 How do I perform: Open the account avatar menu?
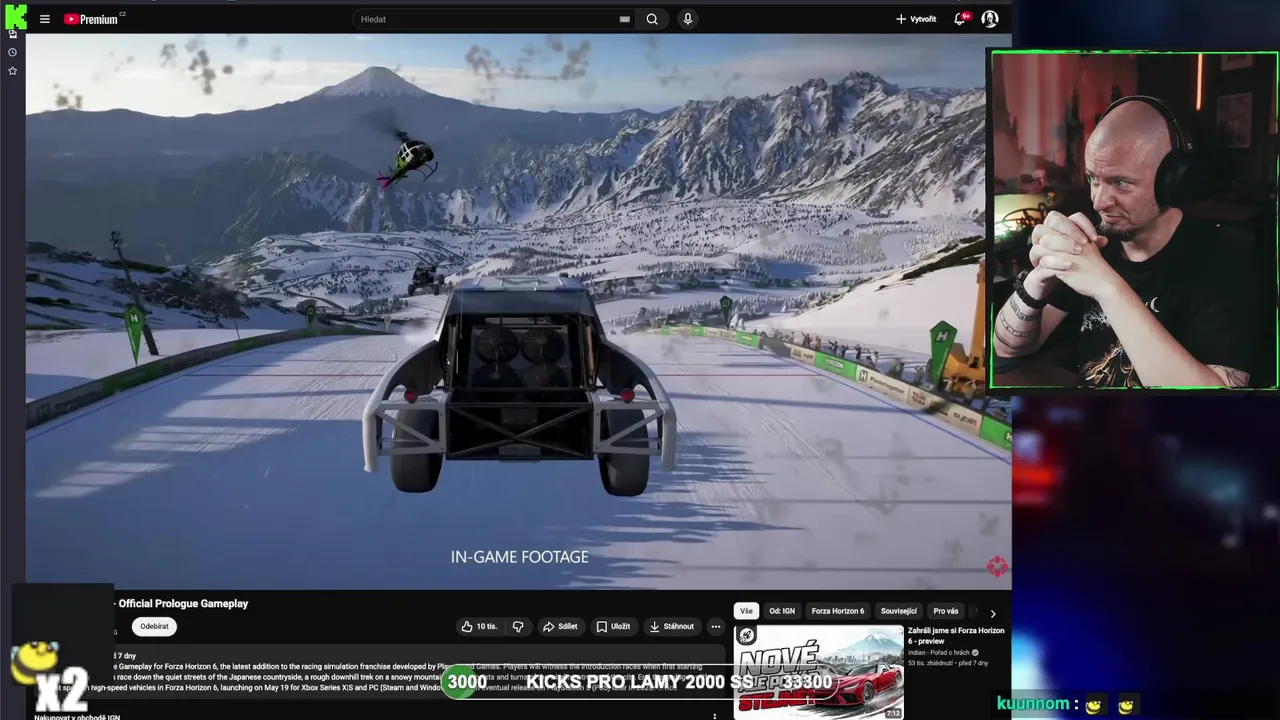(990, 19)
